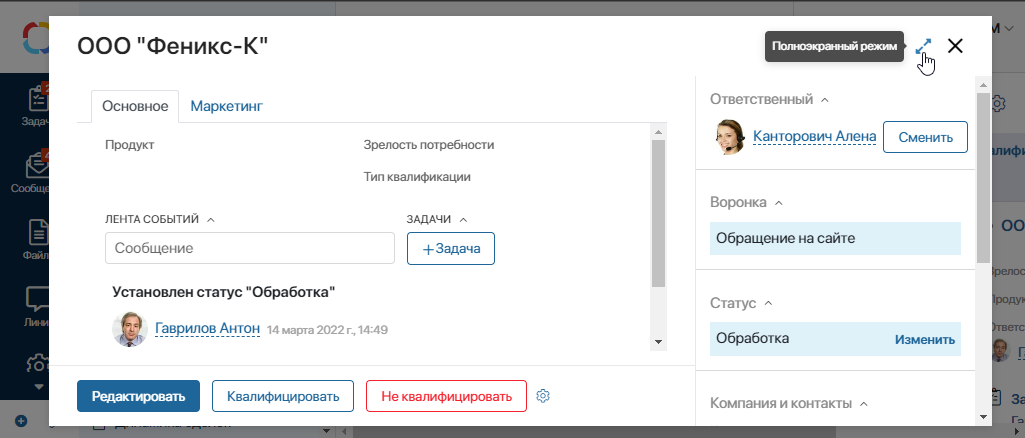Collapse the Задачи section chevron
Screen dimensions: 1025x438
(x=463, y=220)
